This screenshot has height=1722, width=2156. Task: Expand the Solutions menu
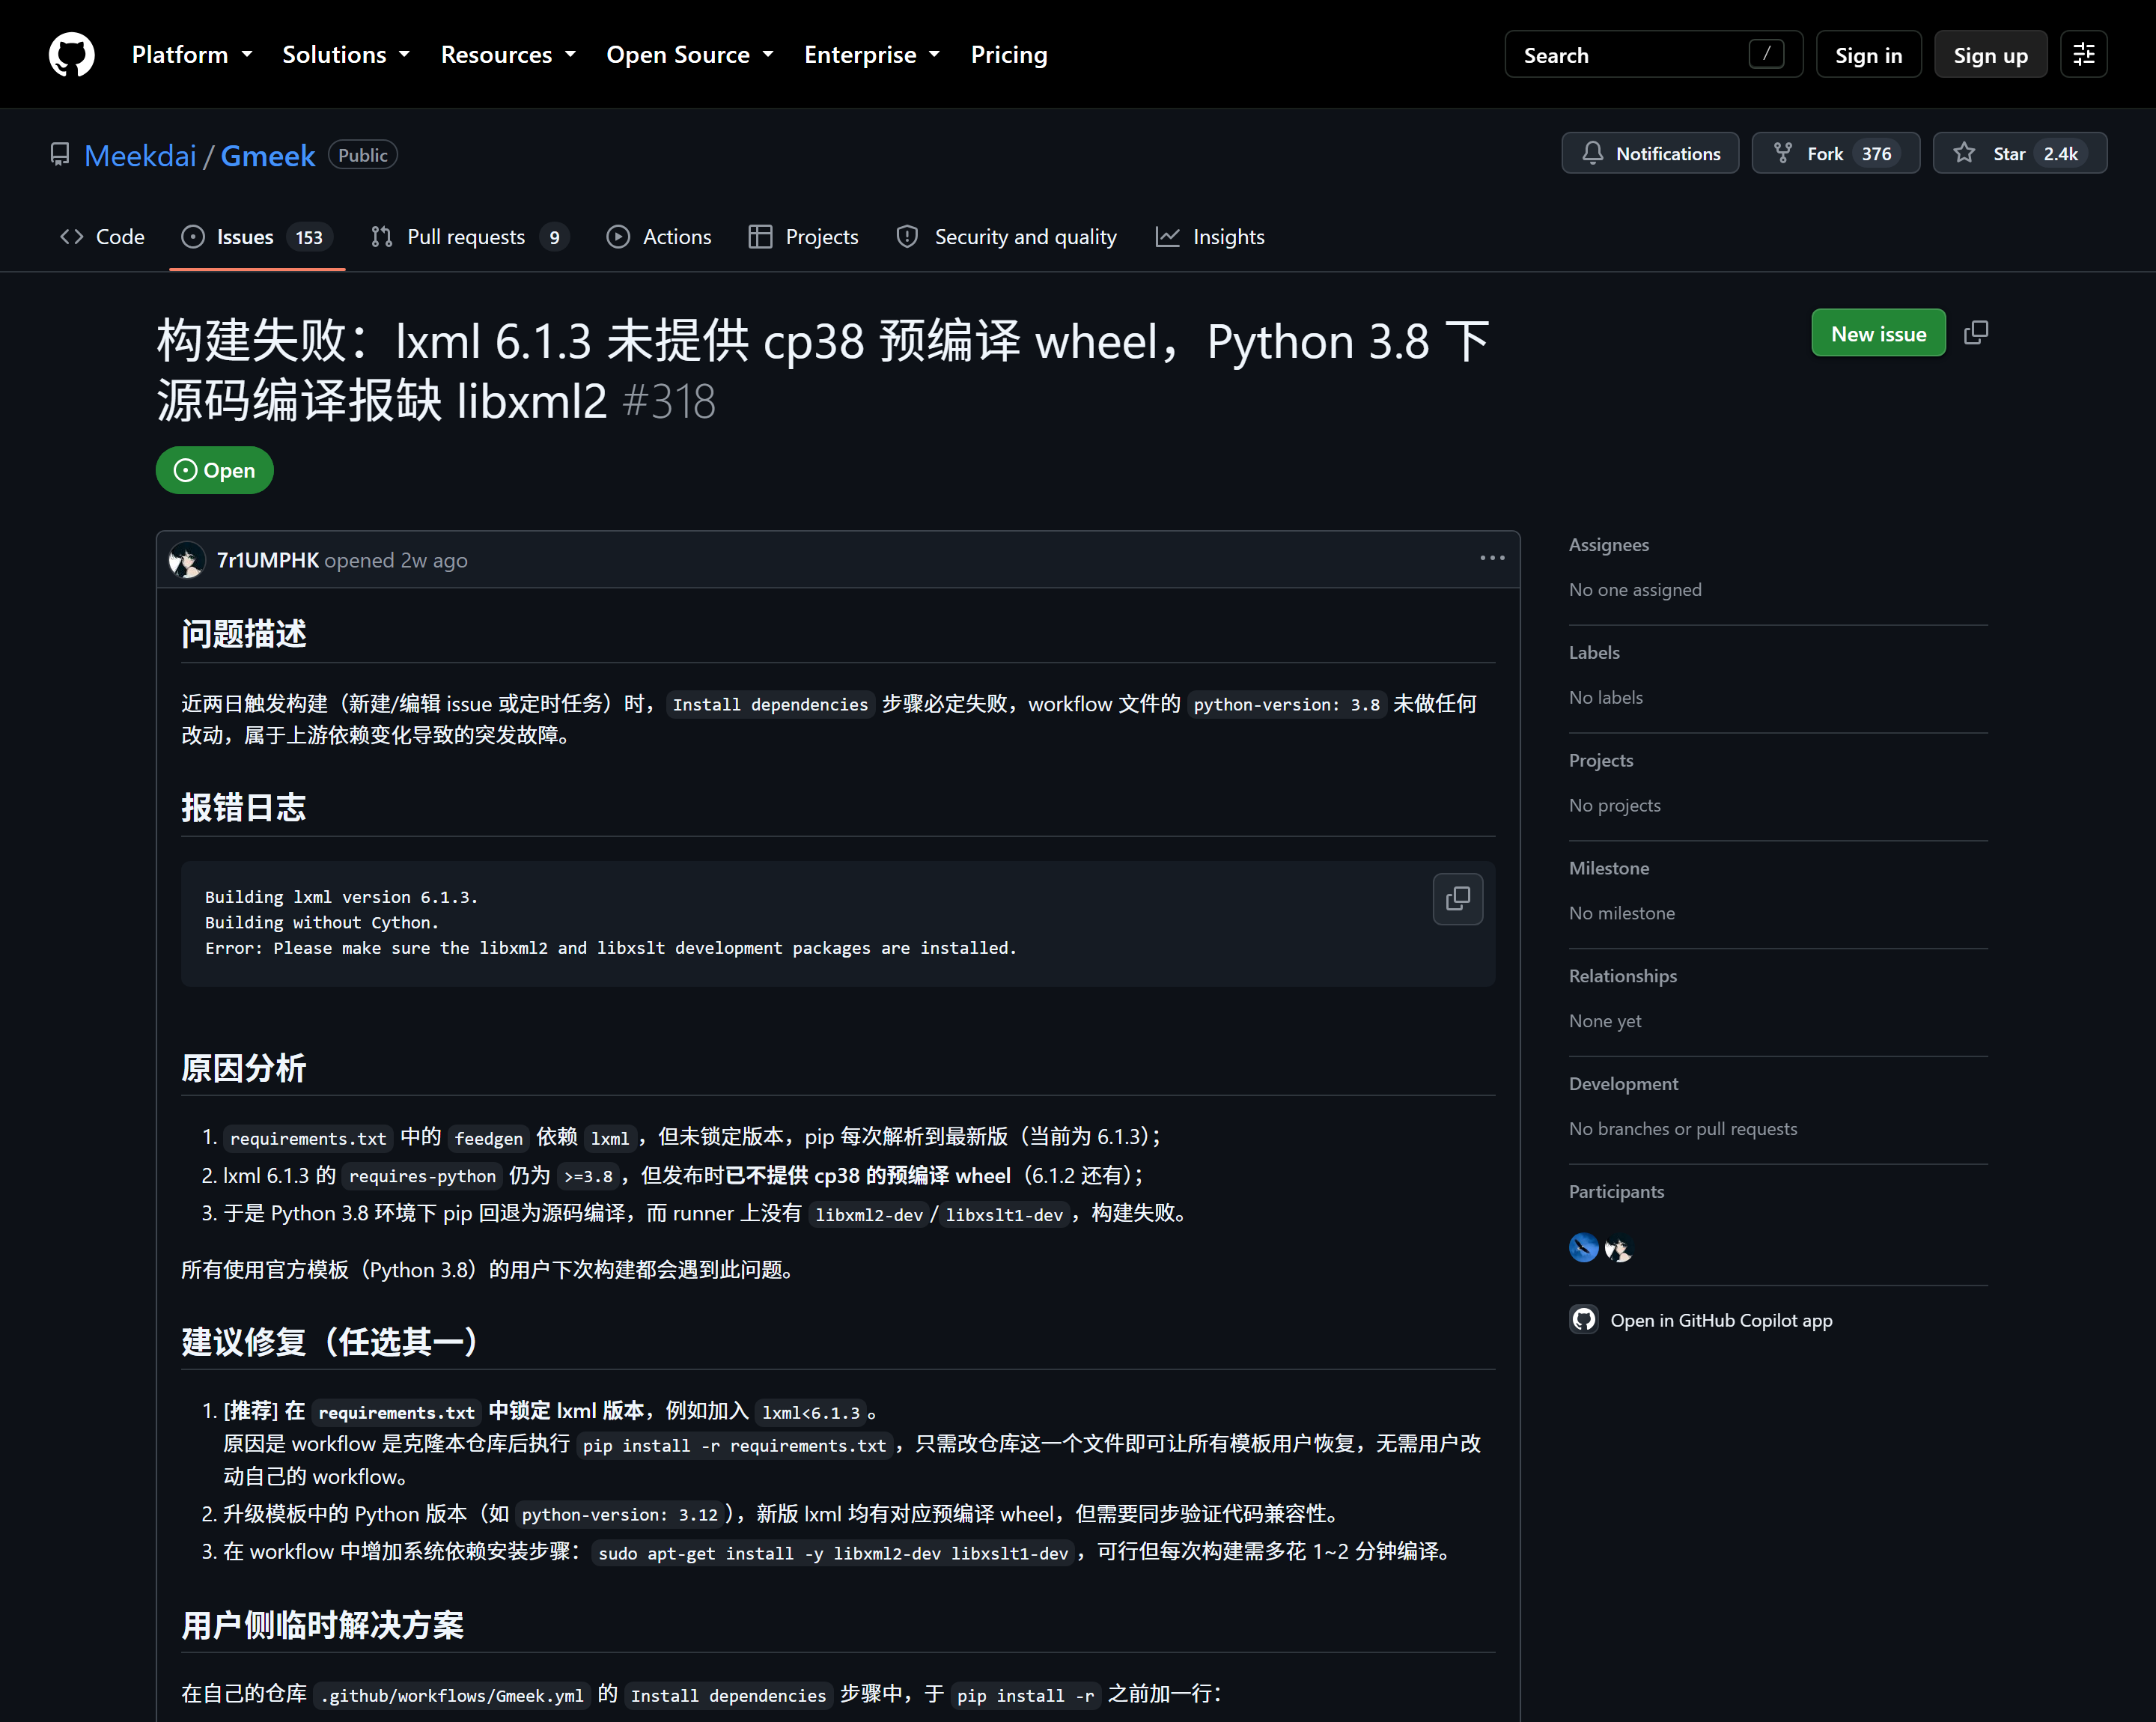[x=346, y=54]
